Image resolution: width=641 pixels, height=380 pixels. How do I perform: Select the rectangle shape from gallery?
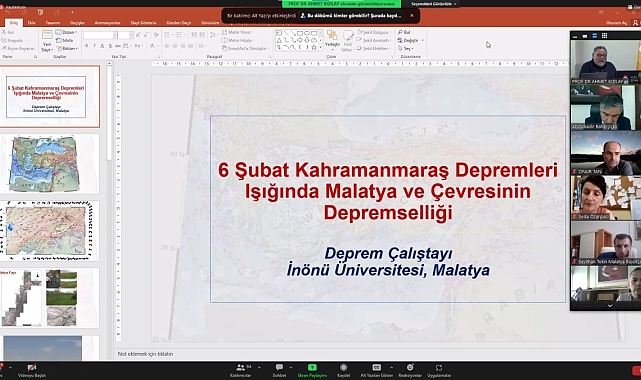click(x=300, y=33)
